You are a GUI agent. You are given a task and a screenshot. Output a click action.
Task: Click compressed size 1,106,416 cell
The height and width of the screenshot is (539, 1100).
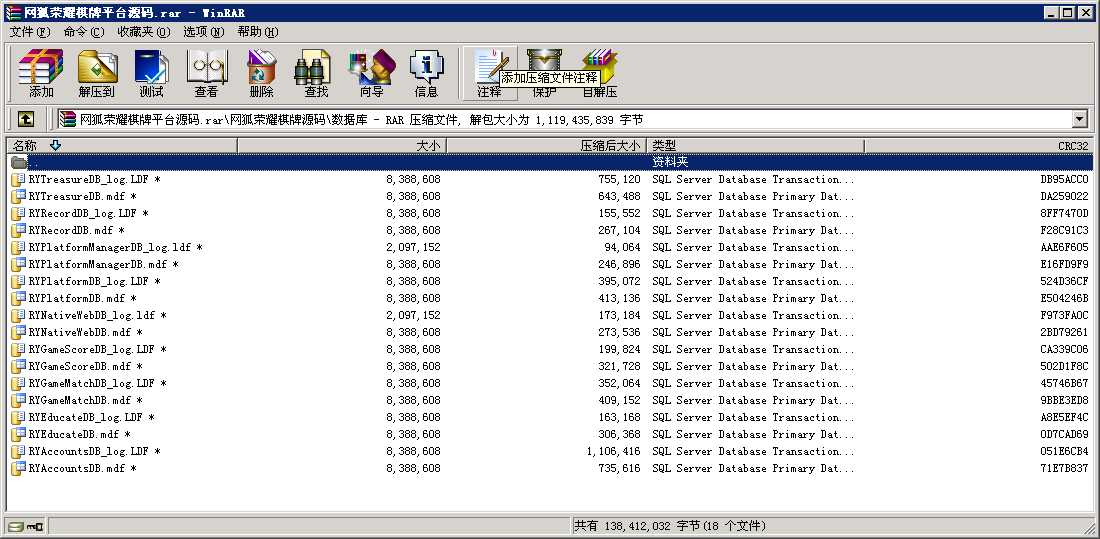click(614, 451)
